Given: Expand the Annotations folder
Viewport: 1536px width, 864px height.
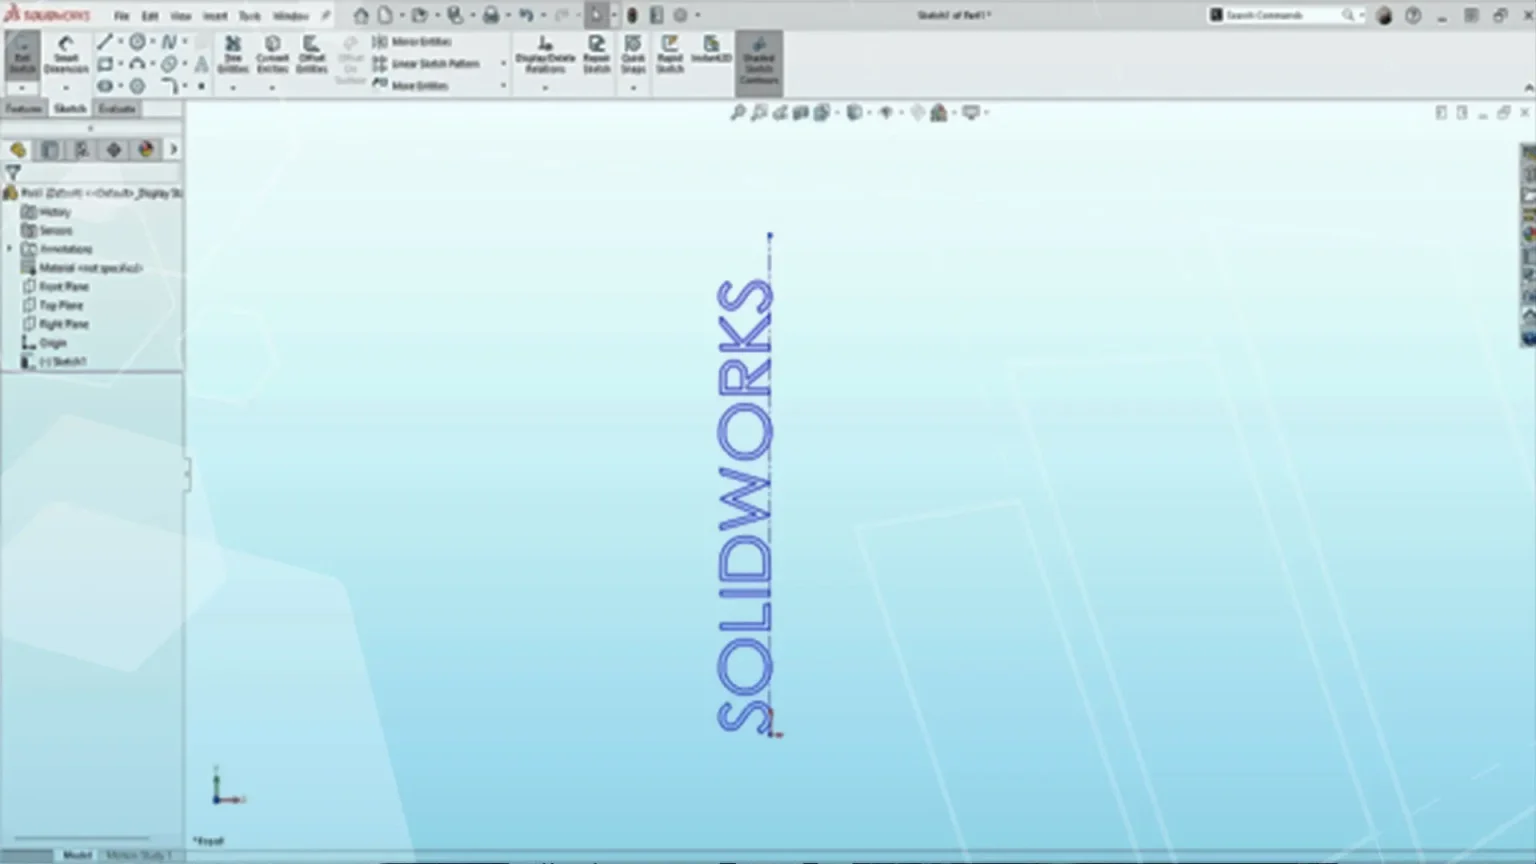Looking at the screenshot, I should tap(10, 249).
